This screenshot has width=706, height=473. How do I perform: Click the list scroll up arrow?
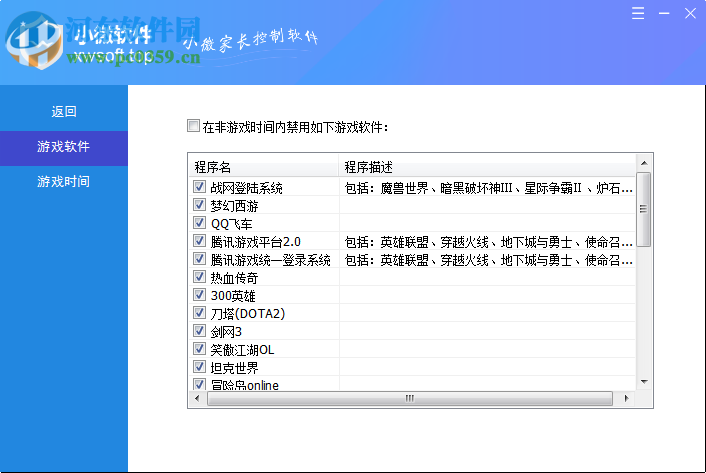(x=644, y=163)
